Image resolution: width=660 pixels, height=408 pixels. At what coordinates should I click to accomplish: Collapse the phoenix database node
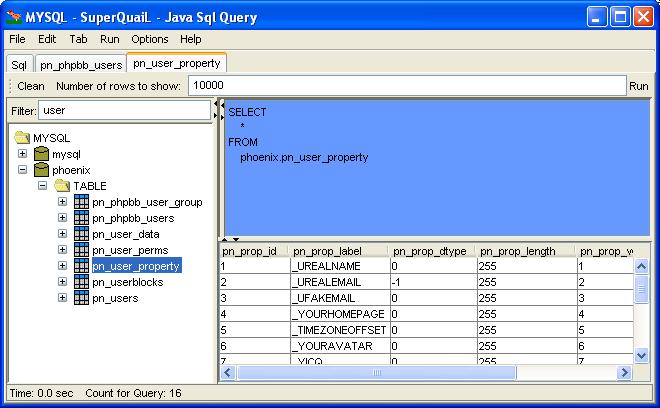pyautogui.click(x=23, y=170)
